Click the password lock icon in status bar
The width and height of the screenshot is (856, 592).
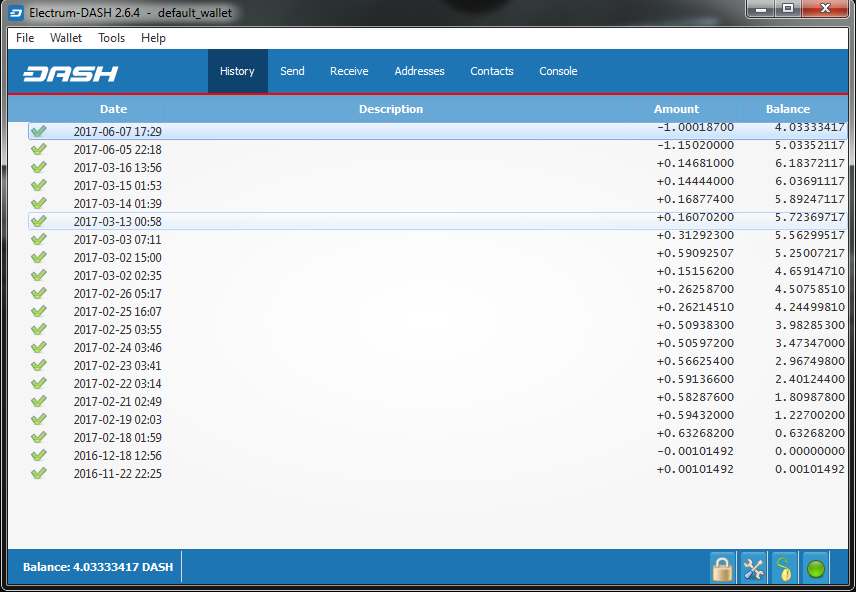(x=722, y=569)
